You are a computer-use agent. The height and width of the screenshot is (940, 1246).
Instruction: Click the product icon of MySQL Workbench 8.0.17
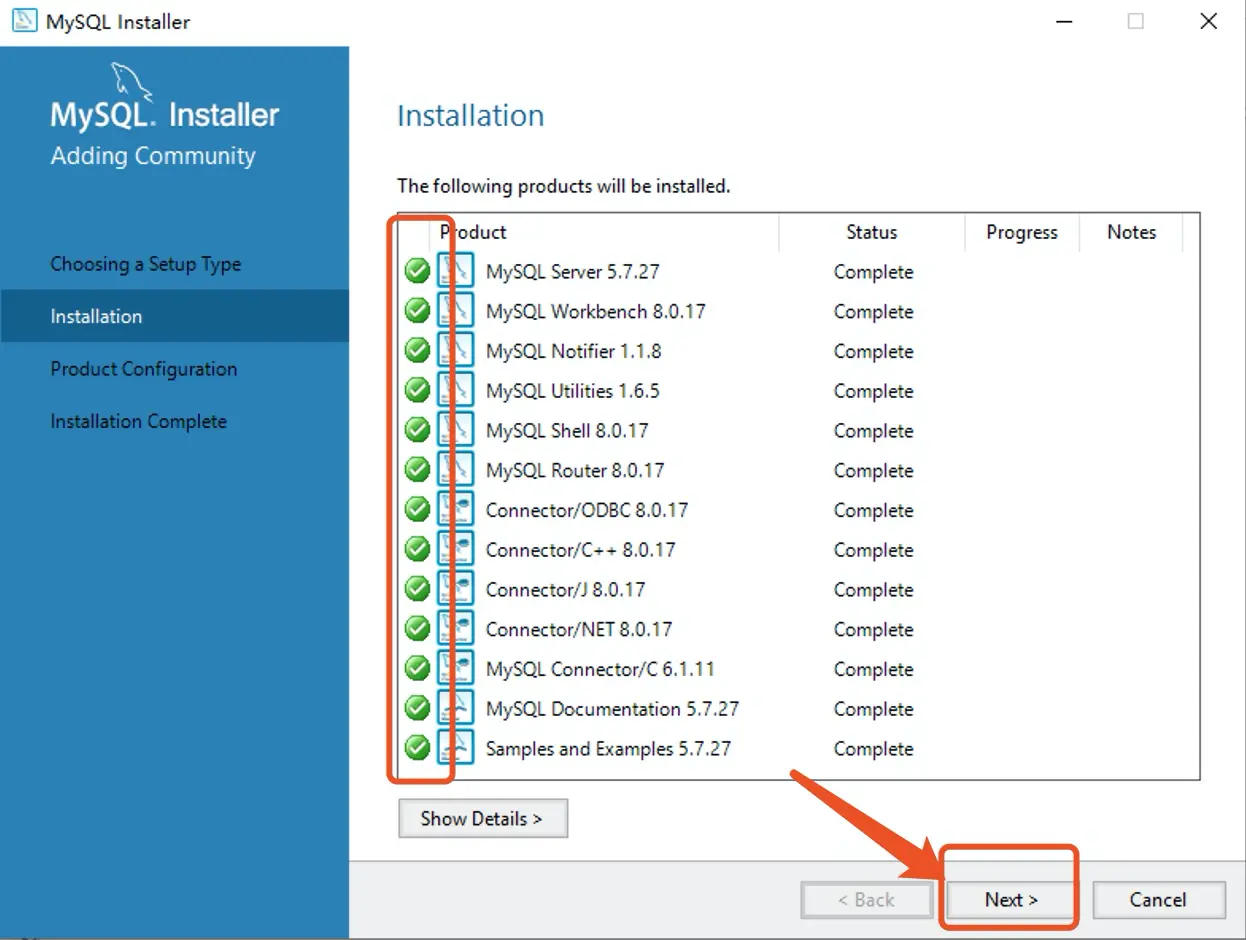point(456,311)
